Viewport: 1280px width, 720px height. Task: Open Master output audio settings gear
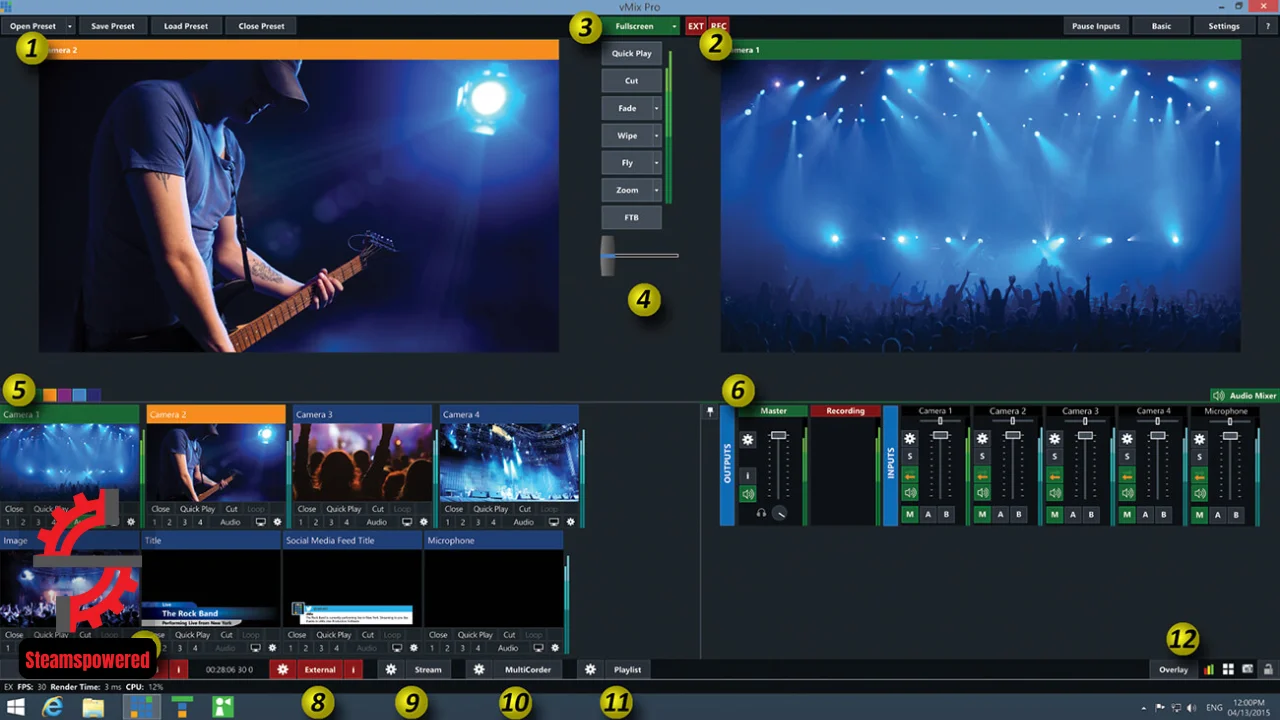coord(748,439)
